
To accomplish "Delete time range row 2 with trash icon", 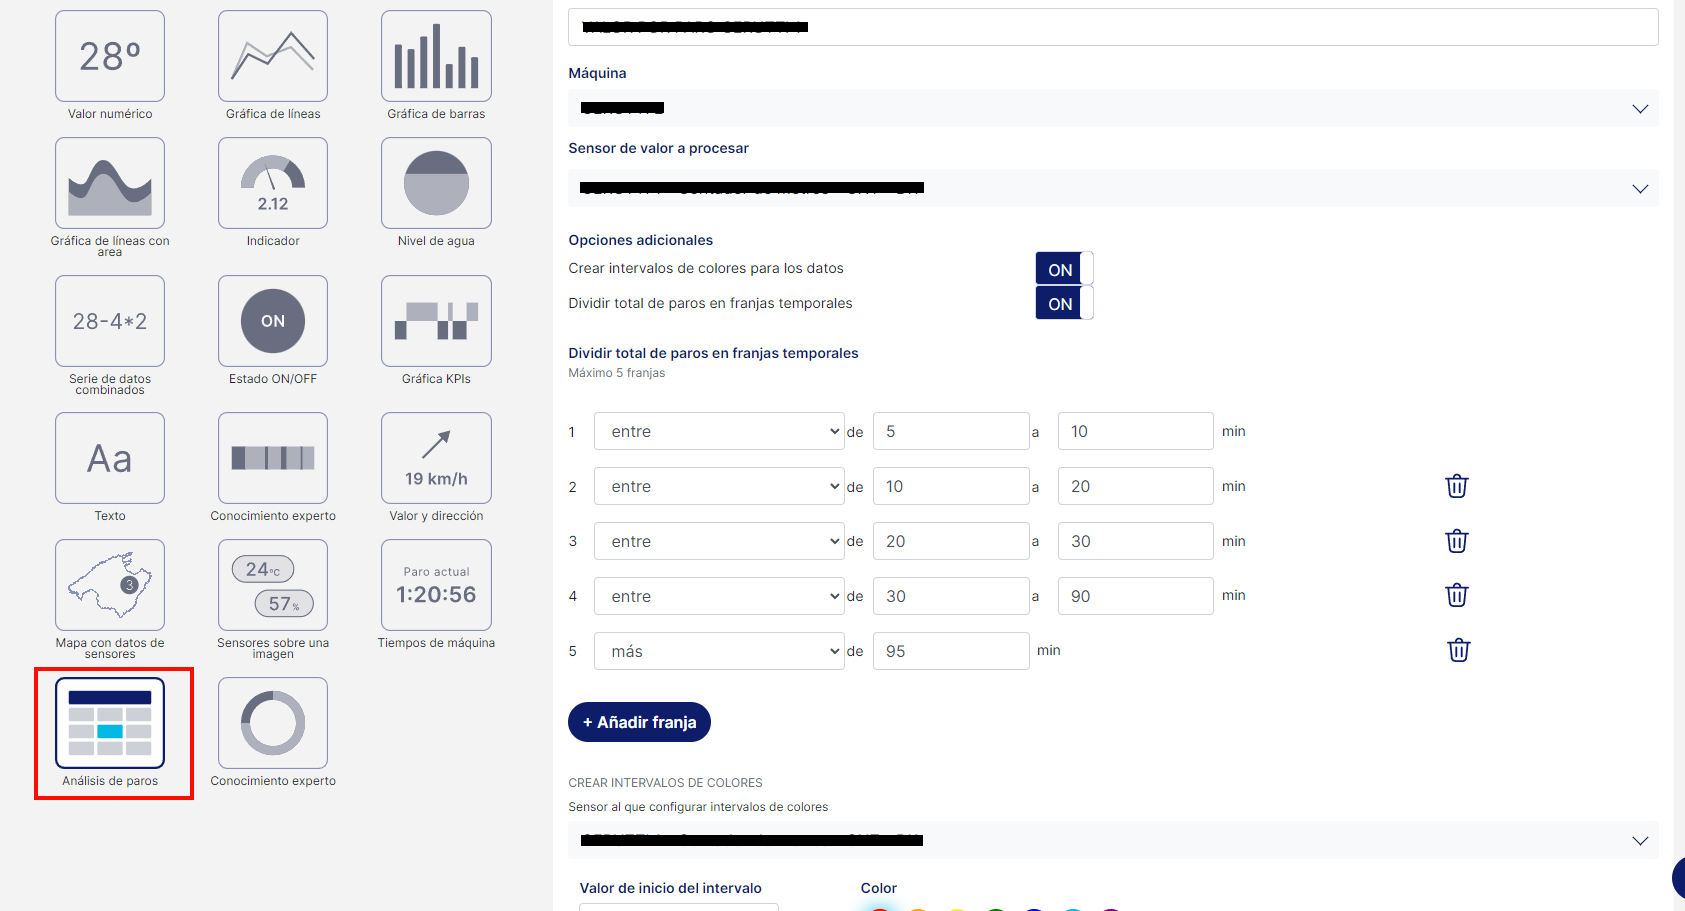I will click(x=1457, y=486).
